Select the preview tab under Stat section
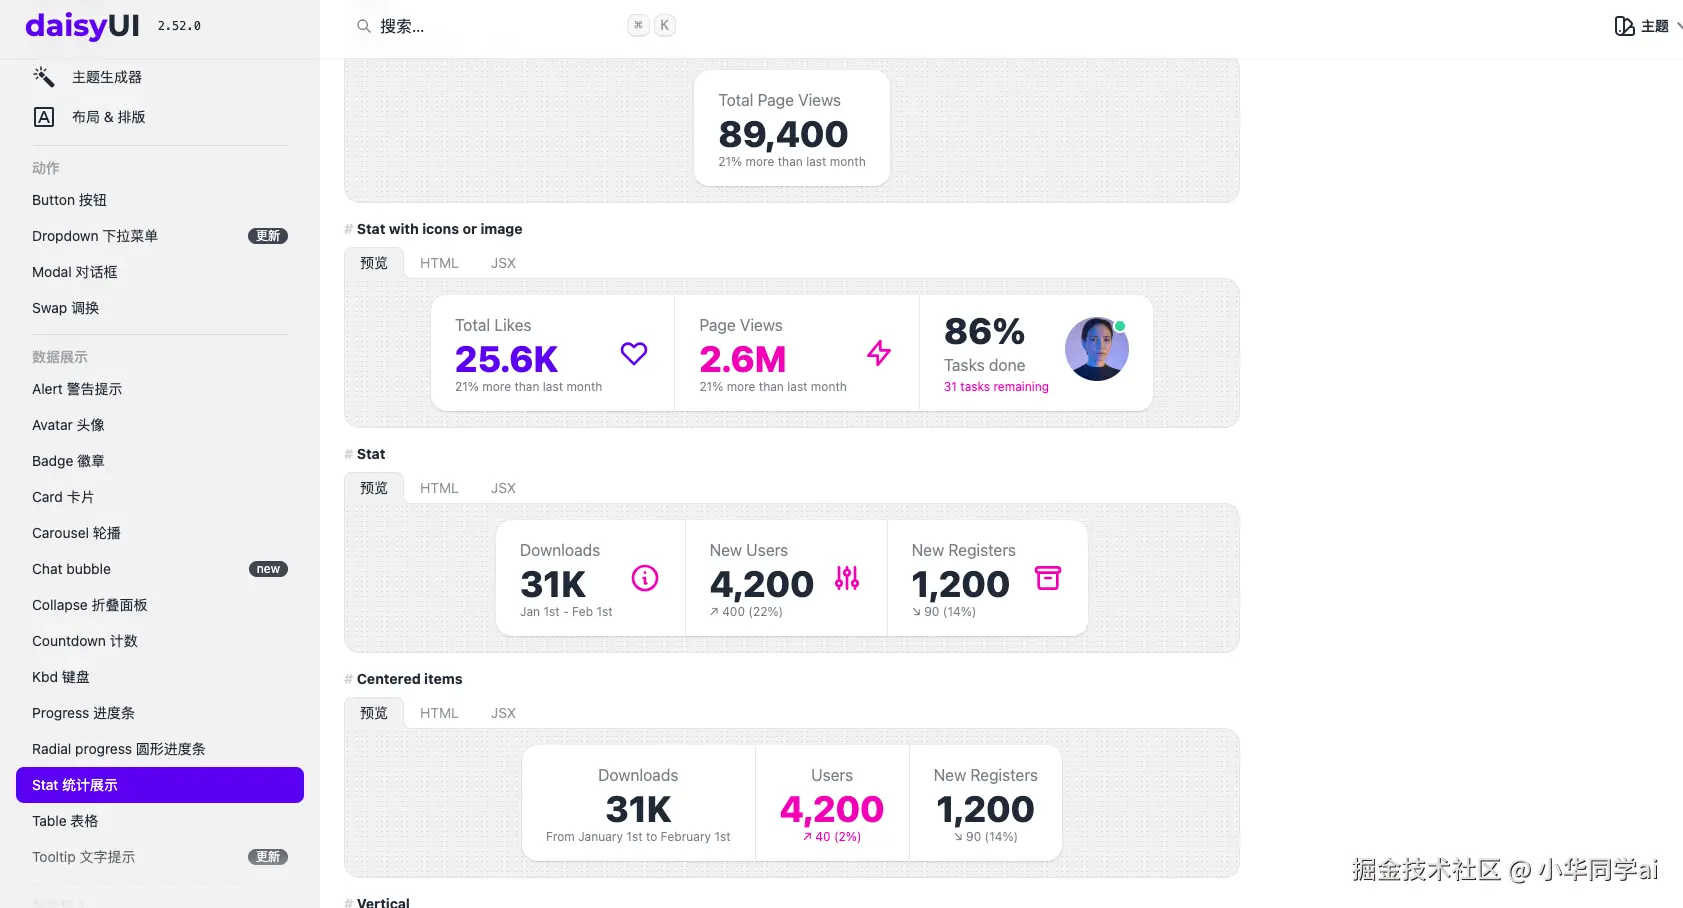Viewport: 1683px width, 908px height. [374, 488]
